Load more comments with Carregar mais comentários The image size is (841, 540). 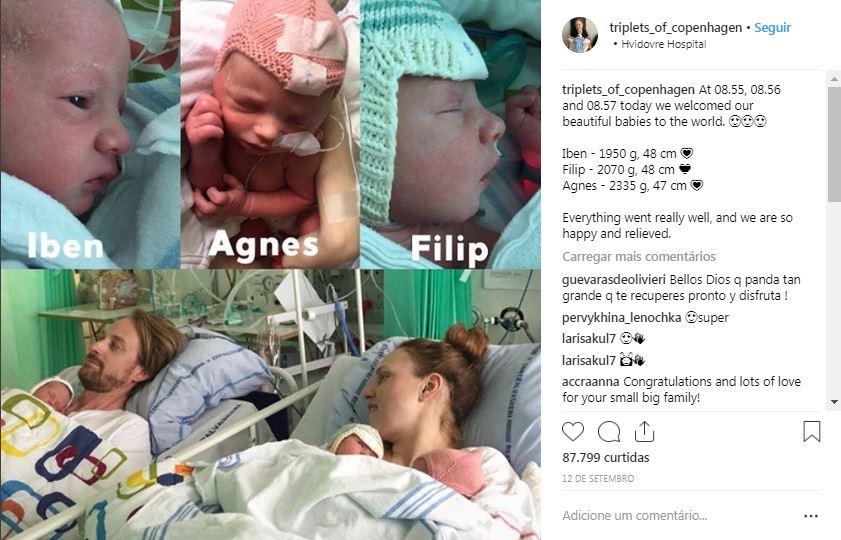[x=639, y=257]
